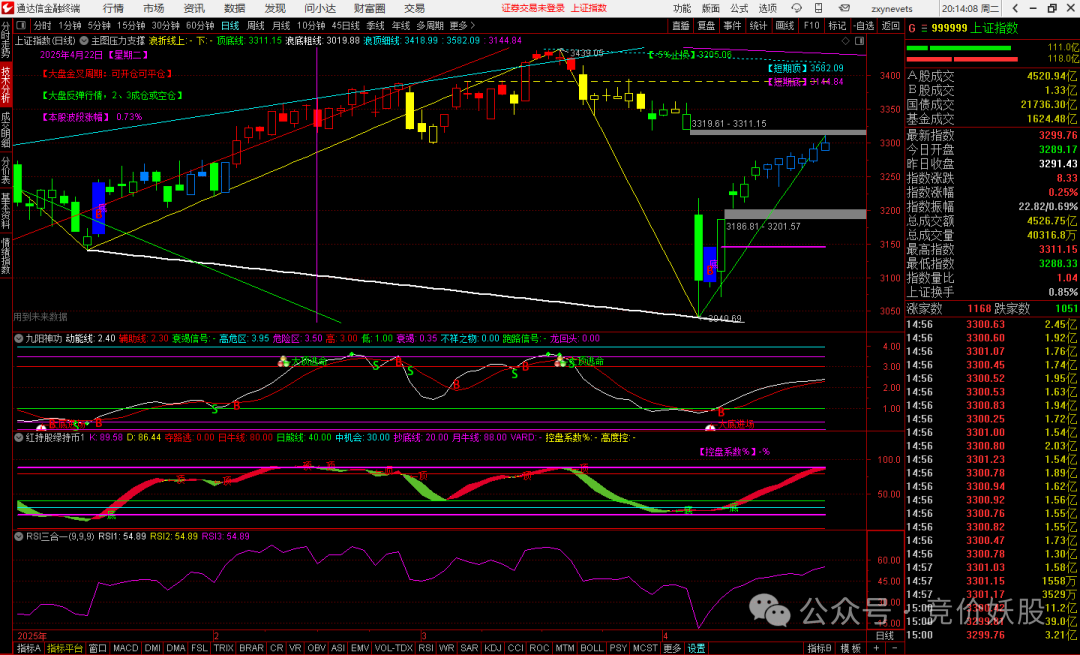Click the 大顶逃命 signal icon on indicator

pyautogui.click(x=285, y=361)
